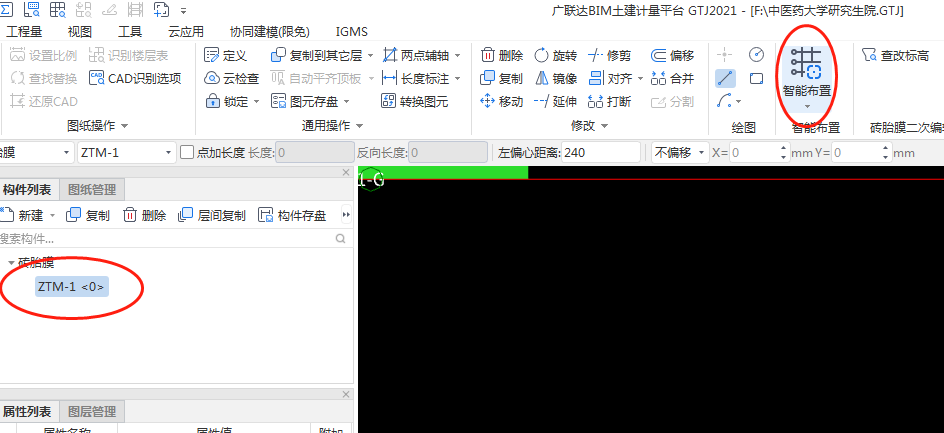Image resolution: width=944 pixels, height=433 pixels.
Task: Click the 层间复制 button
Action: click(213, 215)
